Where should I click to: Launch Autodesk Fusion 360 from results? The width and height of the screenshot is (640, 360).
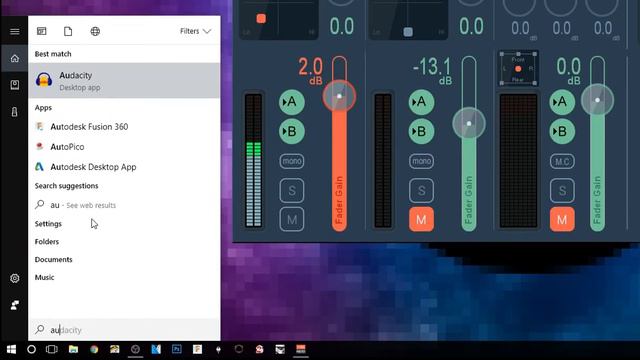coord(124,127)
